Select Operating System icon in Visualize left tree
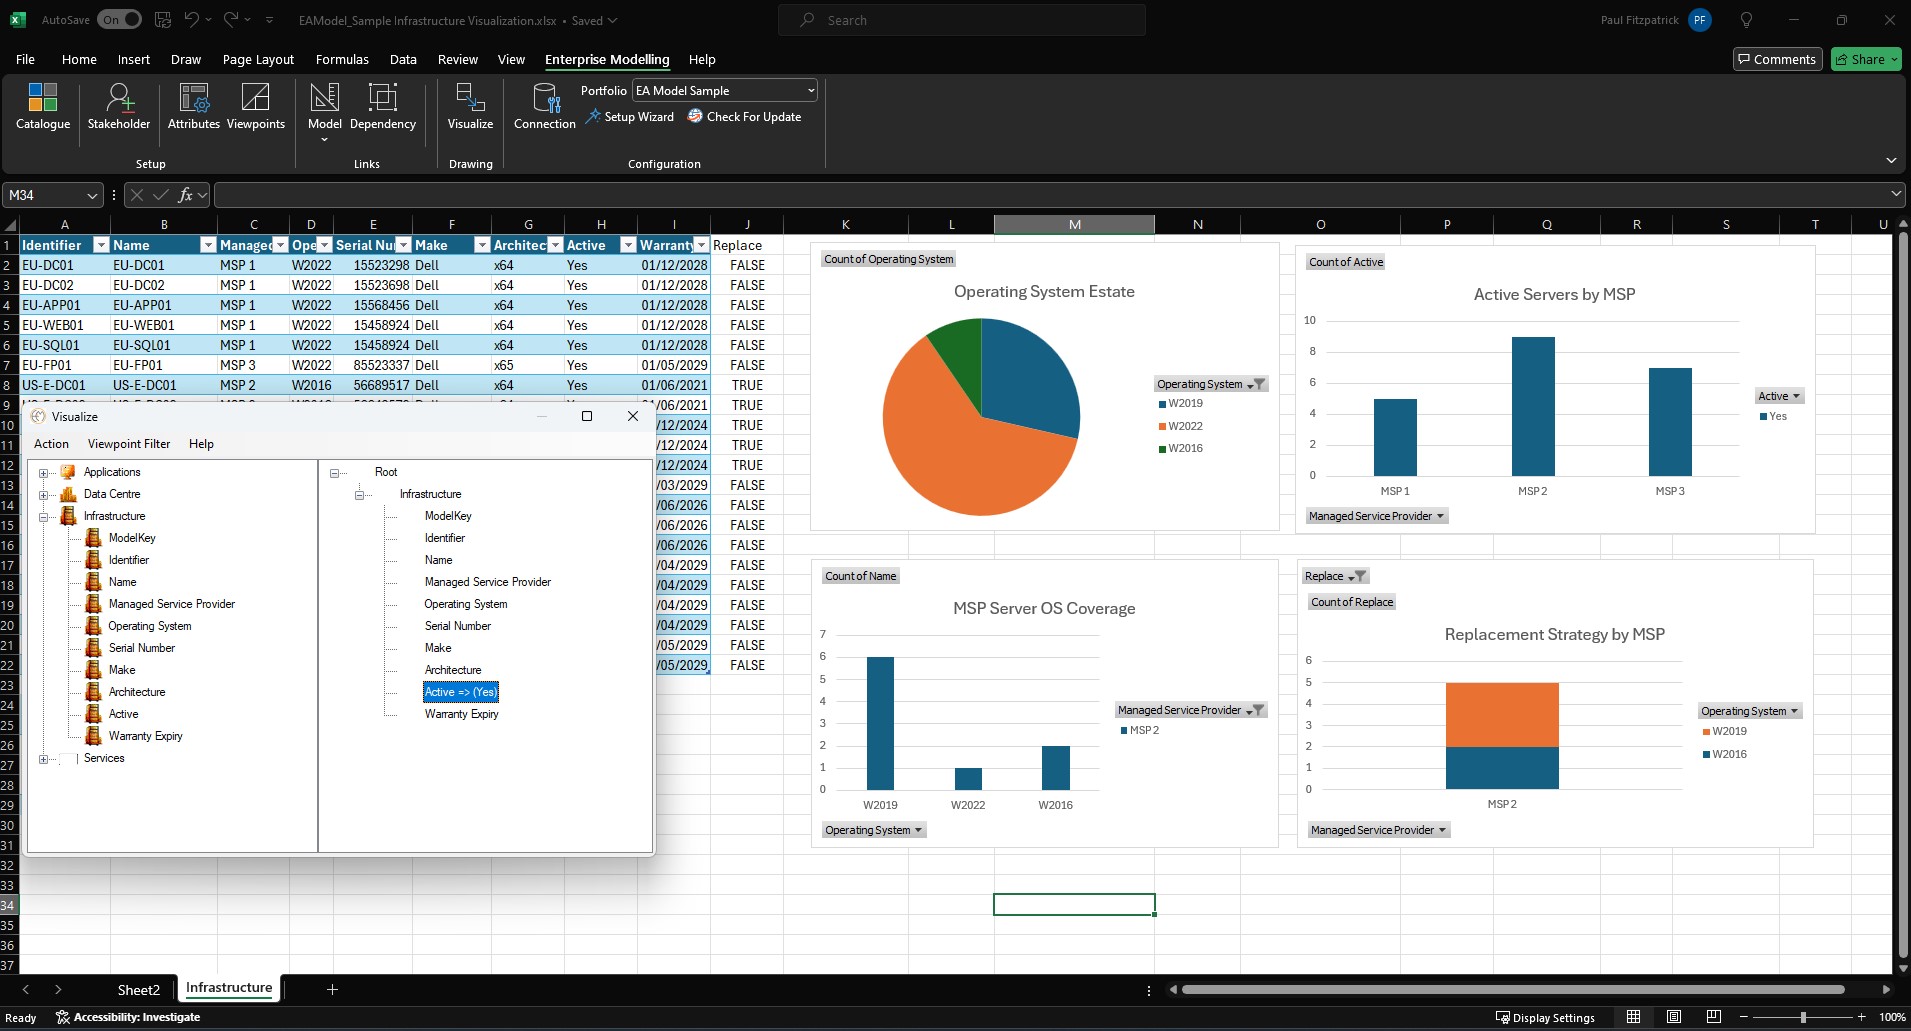 coord(93,626)
